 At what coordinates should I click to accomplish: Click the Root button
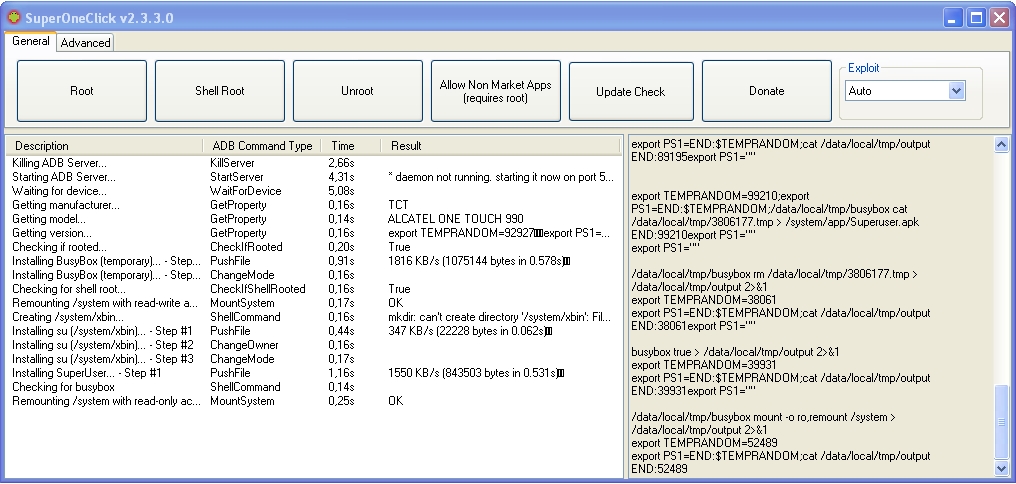coord(82,91)
